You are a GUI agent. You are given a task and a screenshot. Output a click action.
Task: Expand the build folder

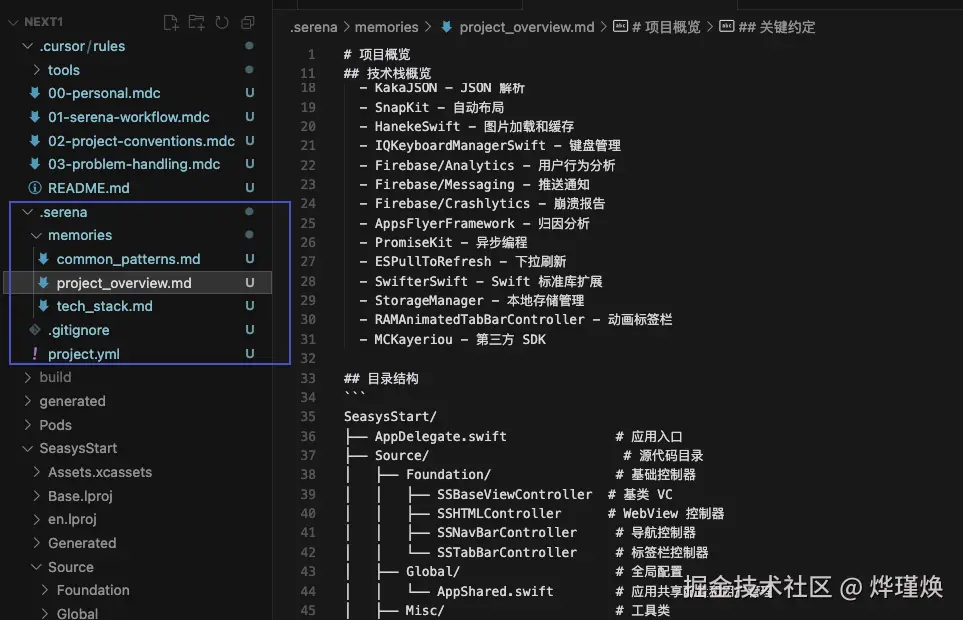point(27,377)
